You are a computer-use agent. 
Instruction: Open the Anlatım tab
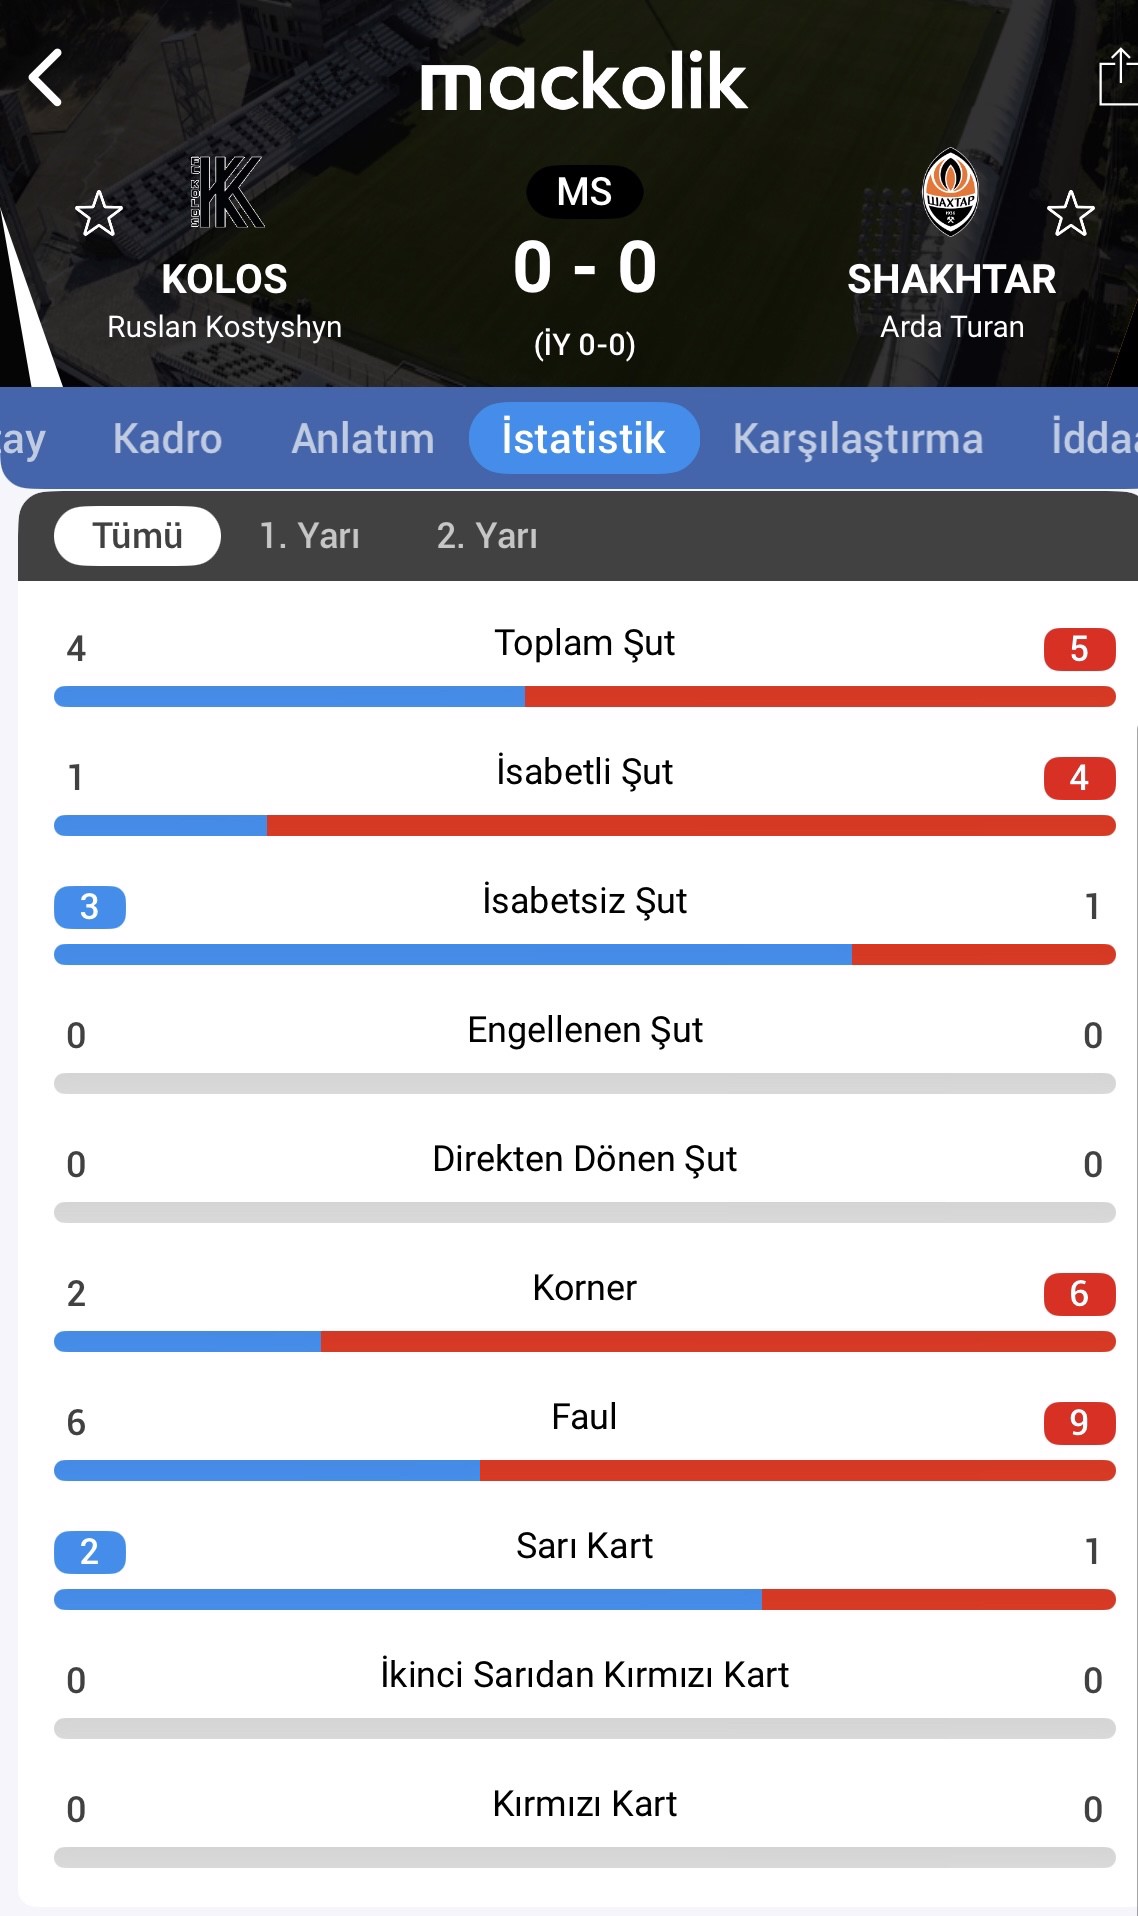point(362,439)
